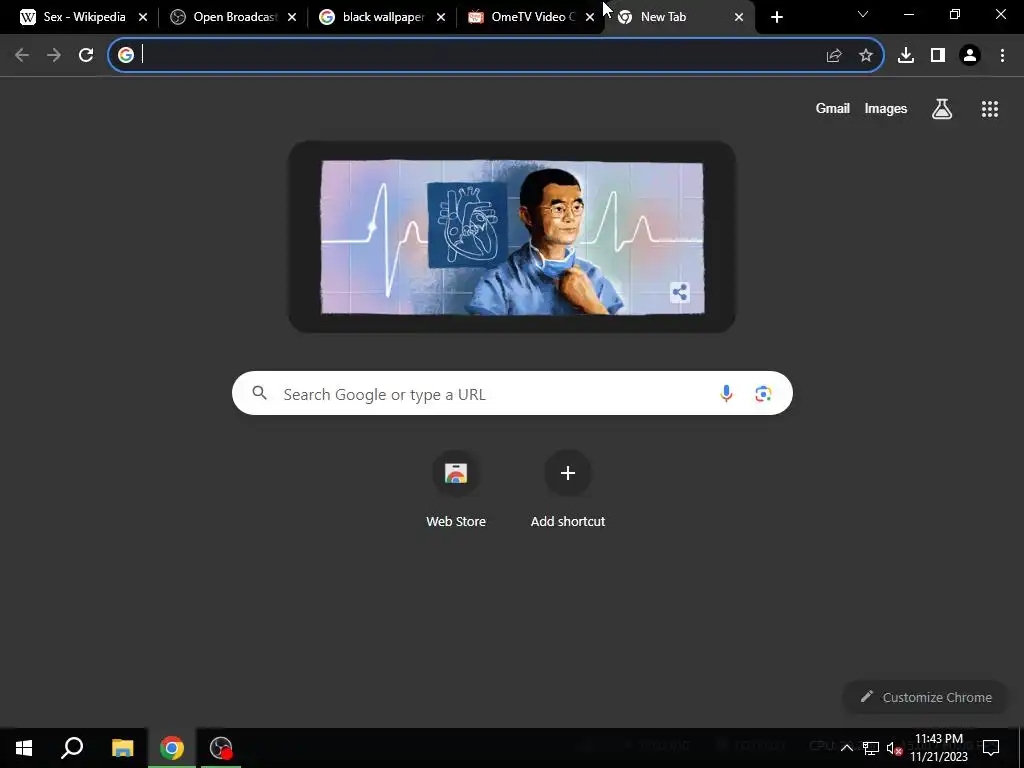Open the Google apps grid
The image size is (1024, 768).
tap(990, 109)
